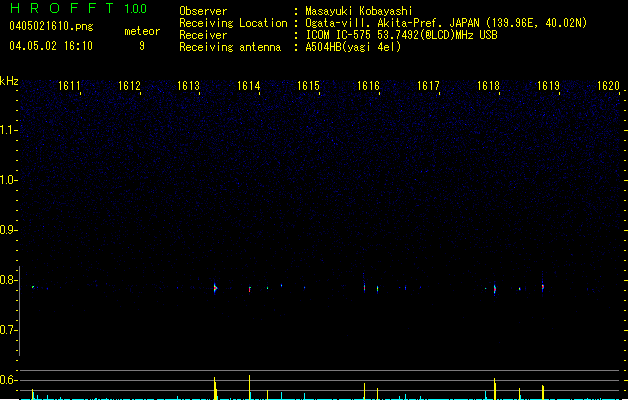
Task: Click the meteor echo just before 1614
Action: coord(250,289)
